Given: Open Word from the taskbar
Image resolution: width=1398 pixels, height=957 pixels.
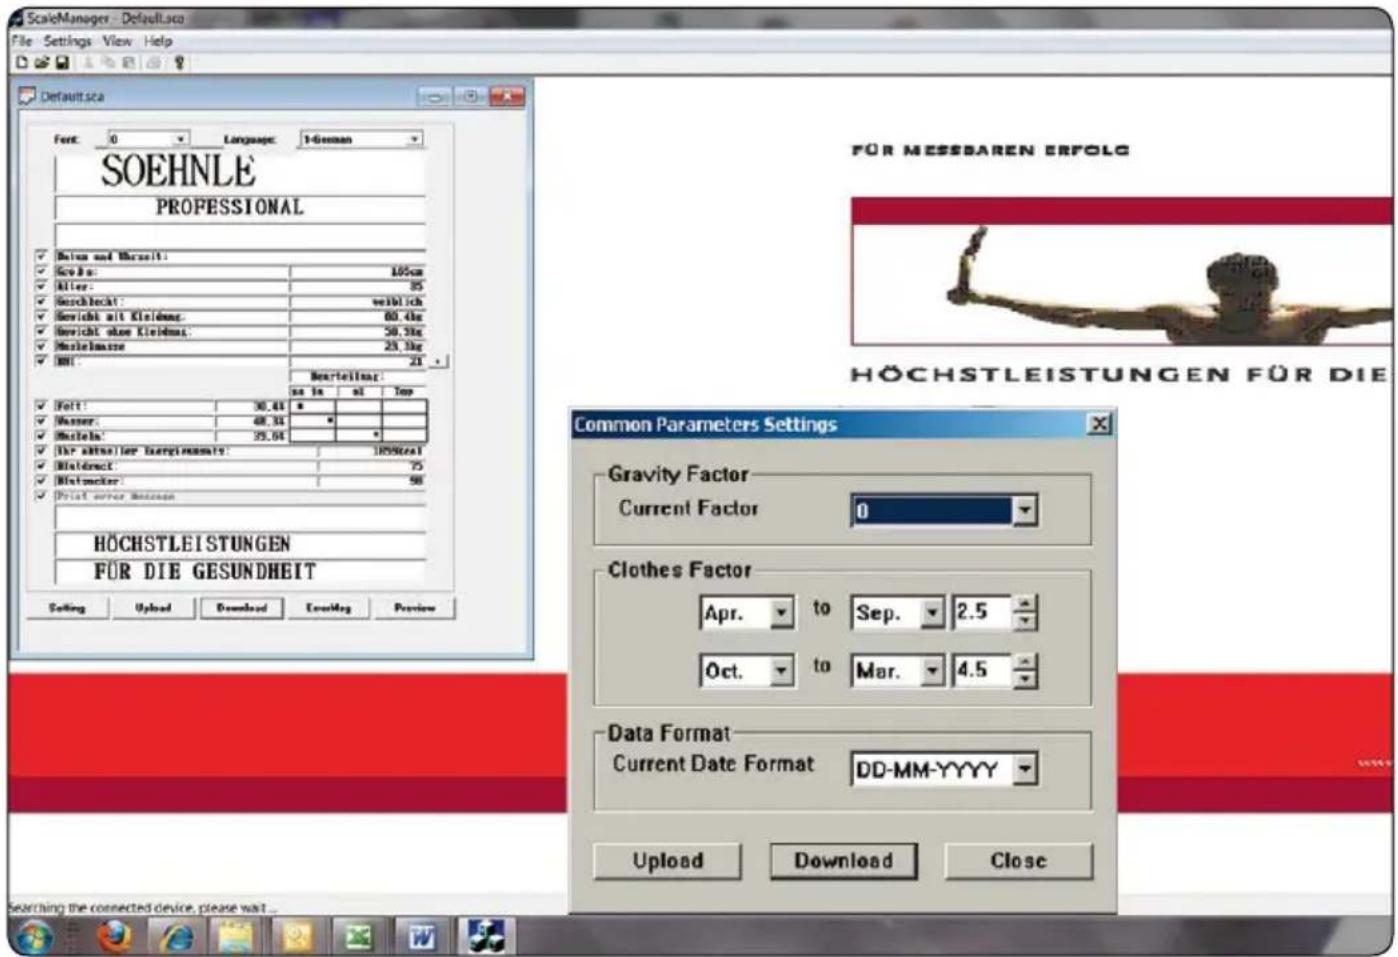Looking at the screenshot, I should [422, 937].
